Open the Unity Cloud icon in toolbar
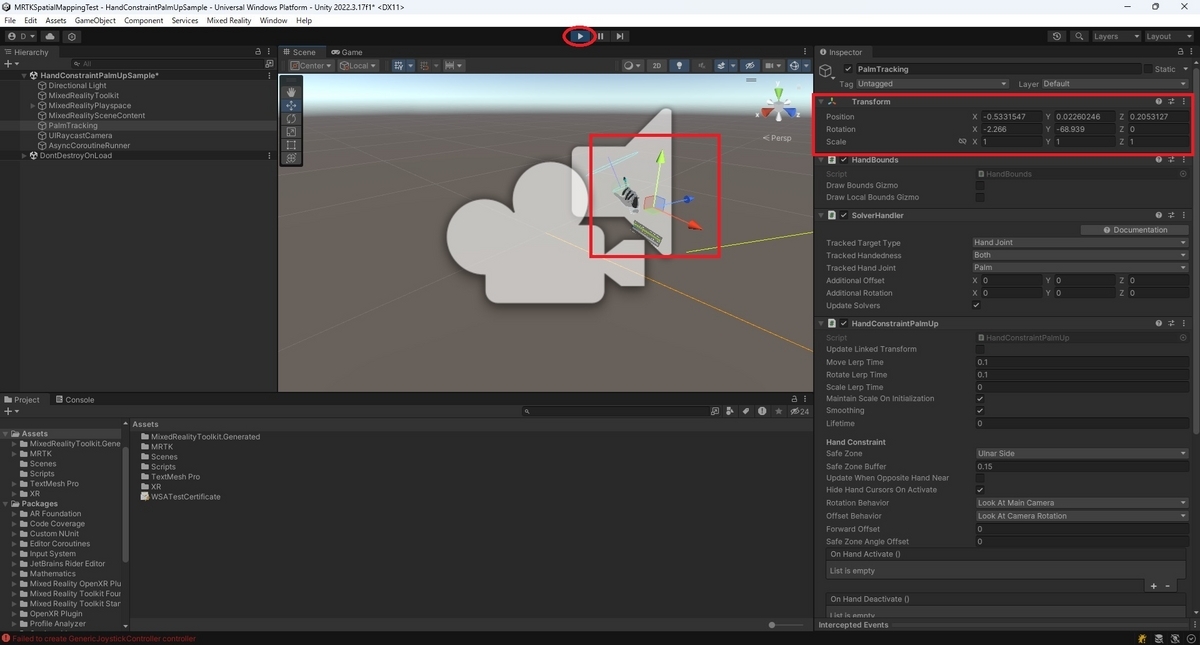The width and height of the screenshot is (1200, 645). tap(50, 36)
